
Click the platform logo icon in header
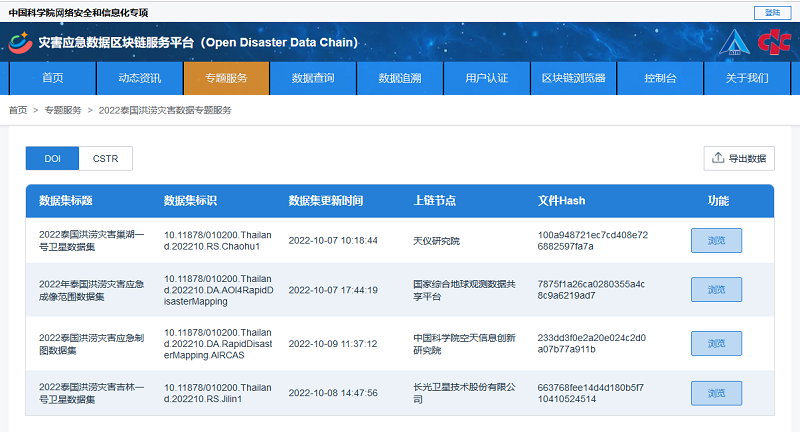[x=20, y=43]
